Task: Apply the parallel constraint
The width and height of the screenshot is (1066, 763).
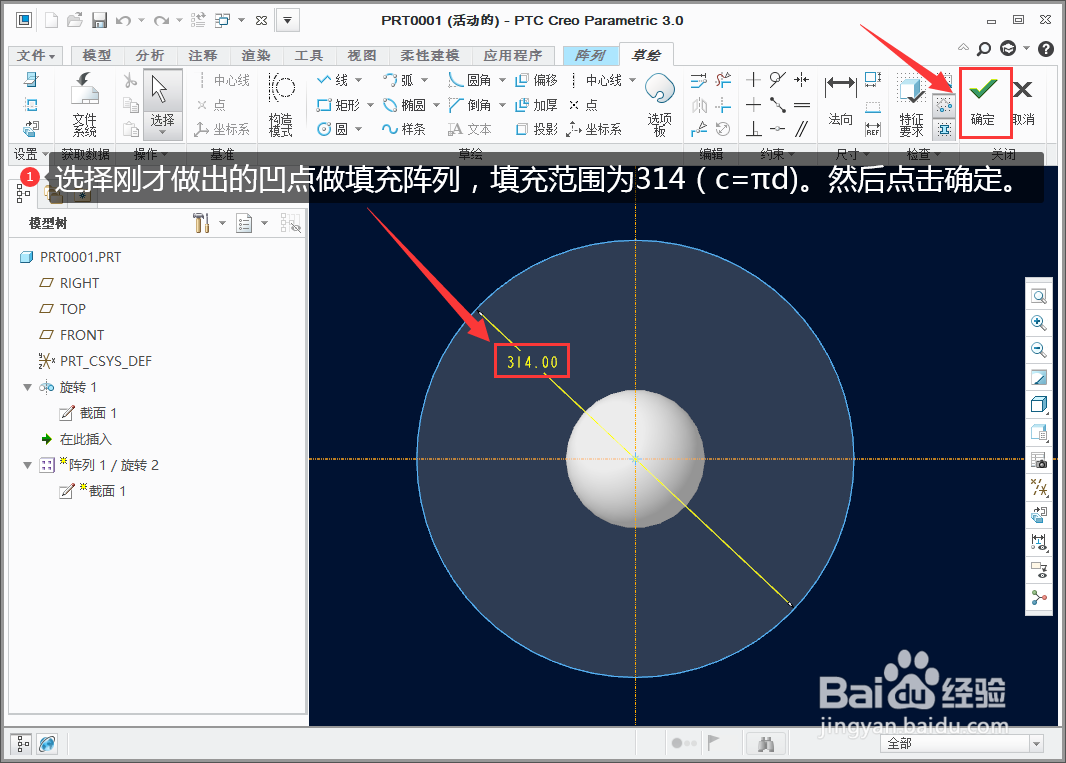Action: (802, 129)
